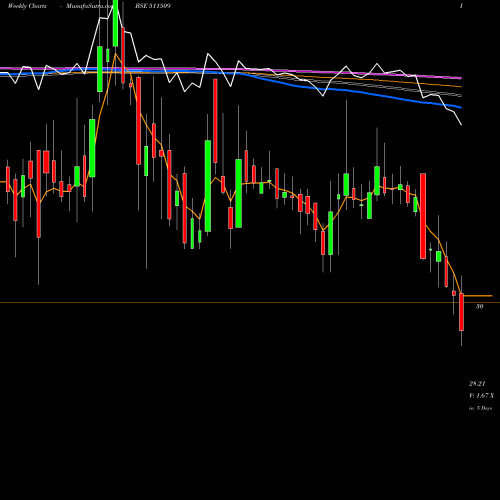Viewport: 500px width, 500px height.
Task: Click the 'V: 1.67 X' volume text
Action: point(481,396)
